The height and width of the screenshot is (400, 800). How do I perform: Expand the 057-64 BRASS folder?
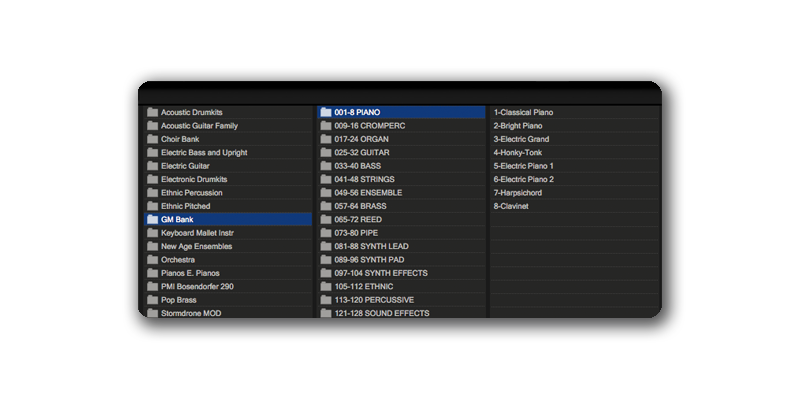click(x=360, y=206)
